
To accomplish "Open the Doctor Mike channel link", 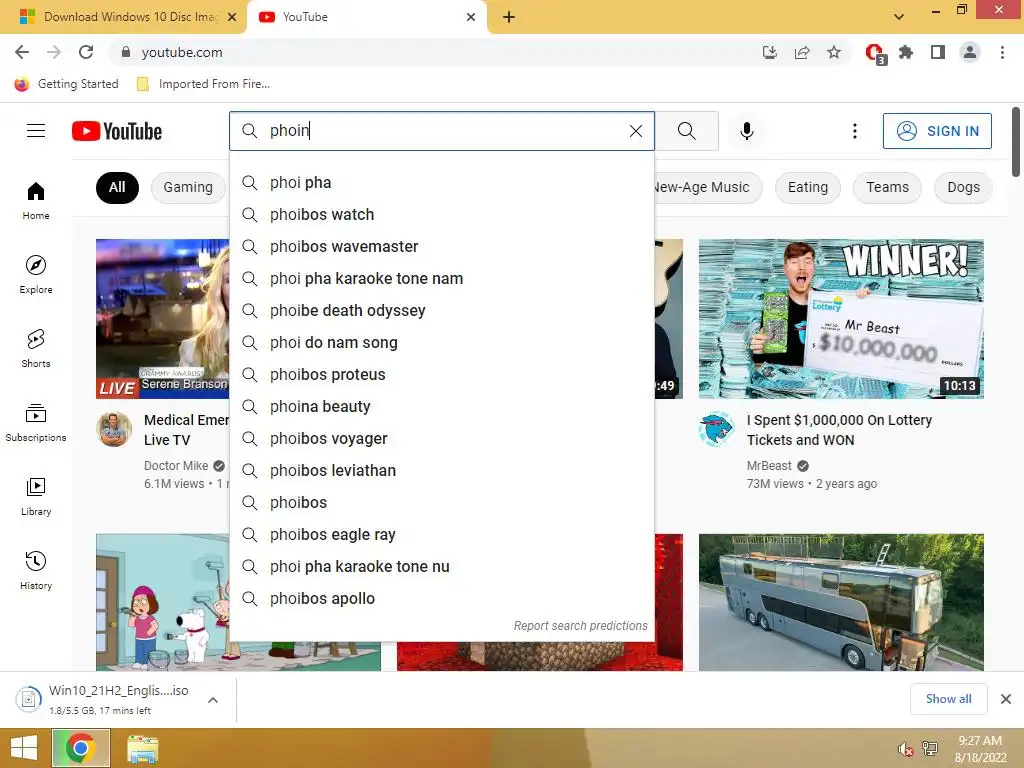I will coord(176,466).
